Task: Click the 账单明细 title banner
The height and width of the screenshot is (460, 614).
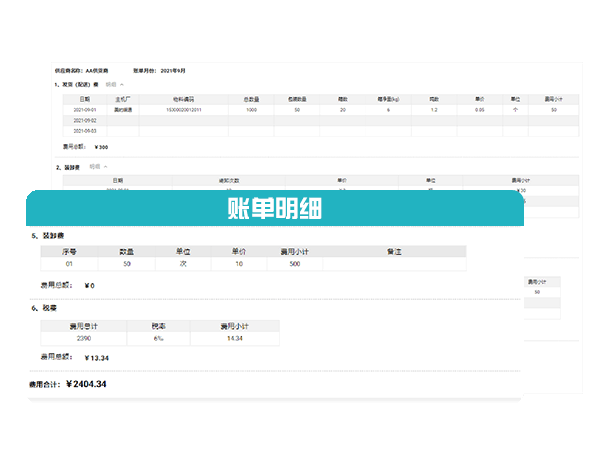Action: (x=274, y=211)
